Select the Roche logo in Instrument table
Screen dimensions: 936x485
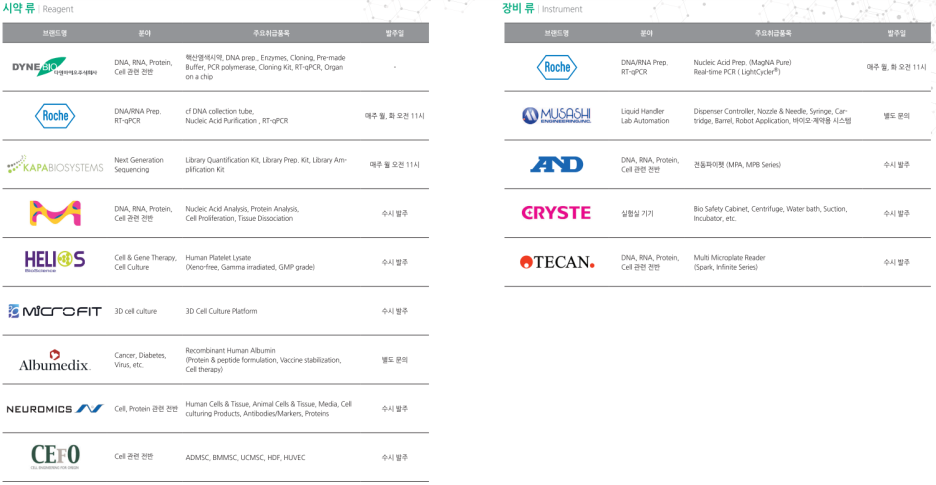(557, 67)
